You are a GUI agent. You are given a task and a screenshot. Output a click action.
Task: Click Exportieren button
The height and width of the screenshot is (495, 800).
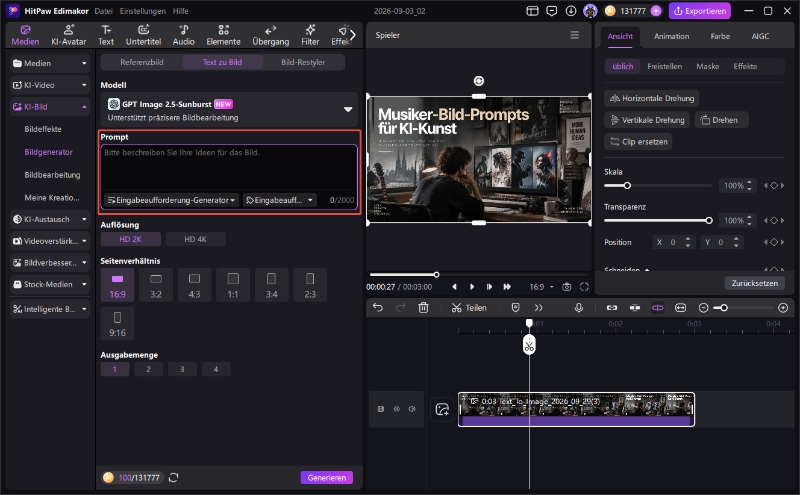[700, 11]
